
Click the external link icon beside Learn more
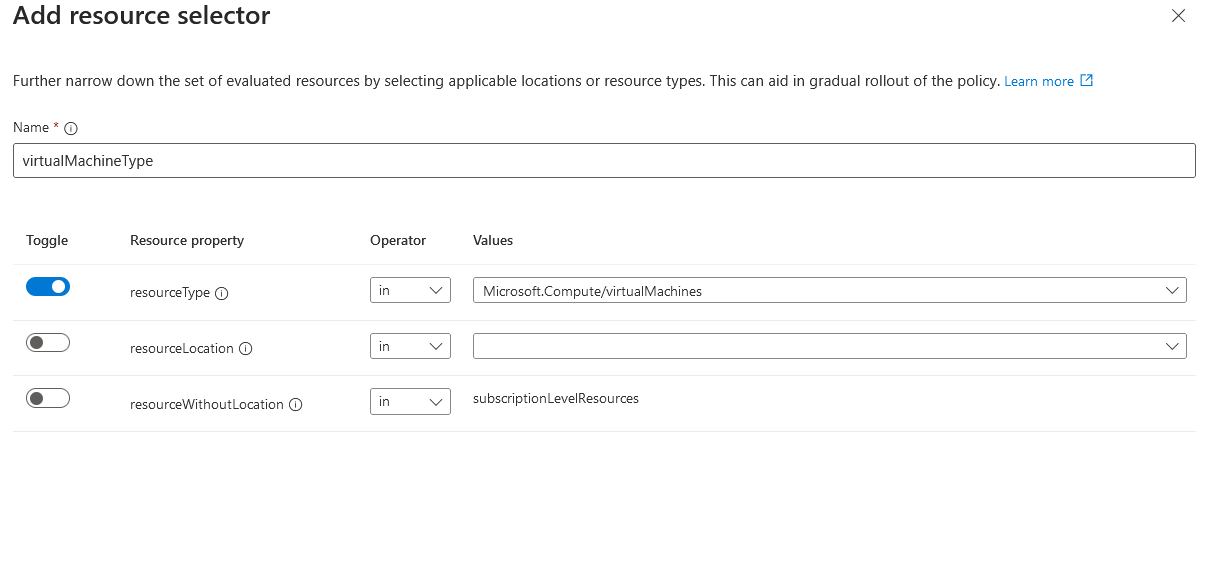tap(1087, 81)
